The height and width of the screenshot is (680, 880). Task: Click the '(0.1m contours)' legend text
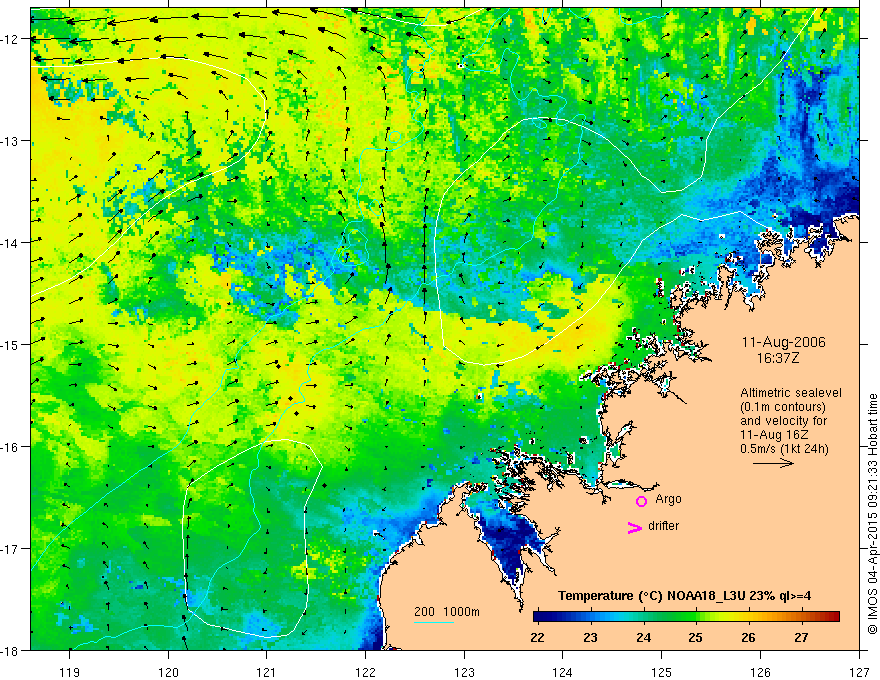(783, 407)
